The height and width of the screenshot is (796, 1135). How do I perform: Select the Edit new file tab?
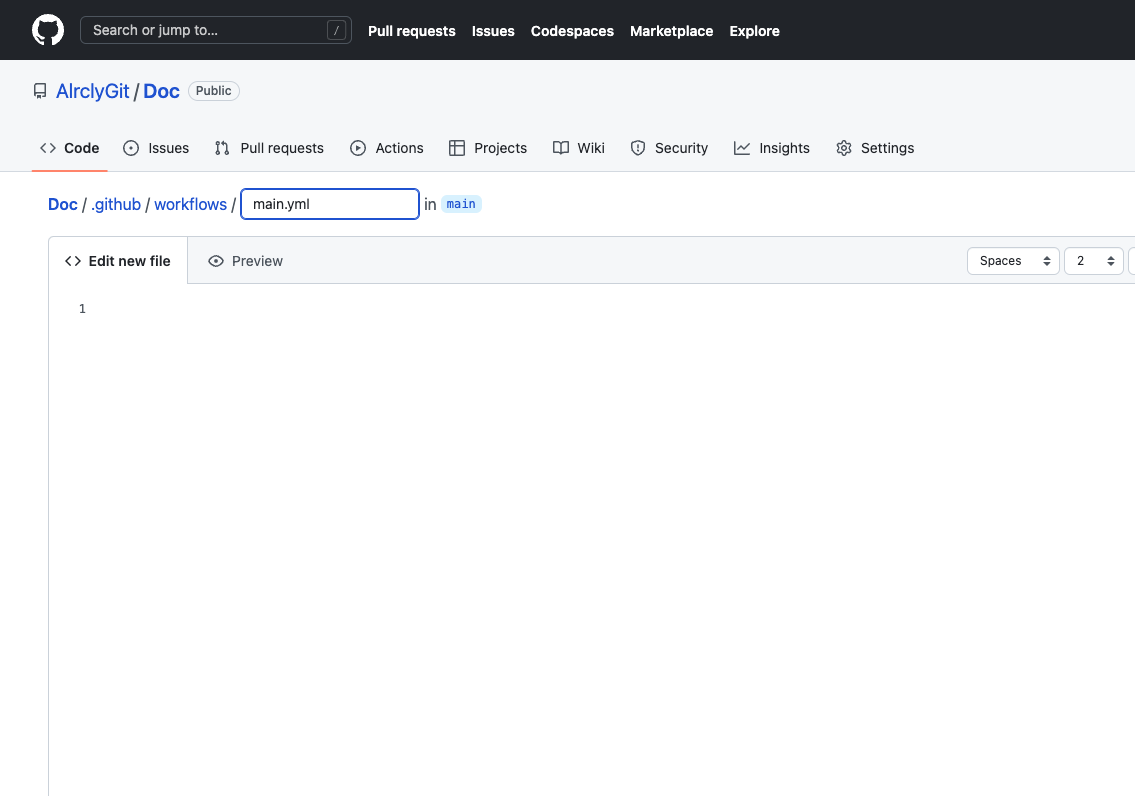[x=118, y=261]
